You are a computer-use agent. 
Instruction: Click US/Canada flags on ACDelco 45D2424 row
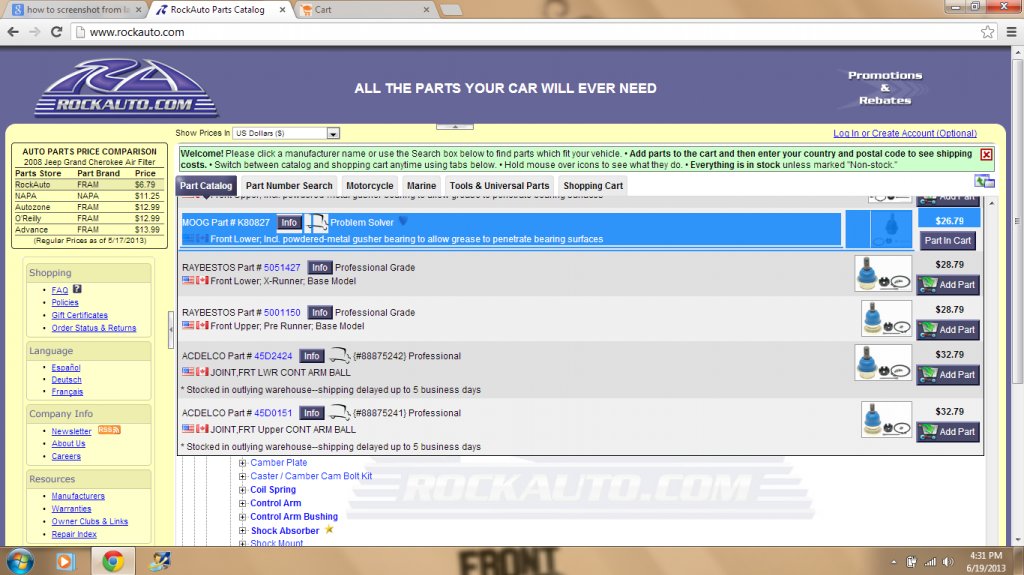tap(195, 372)
